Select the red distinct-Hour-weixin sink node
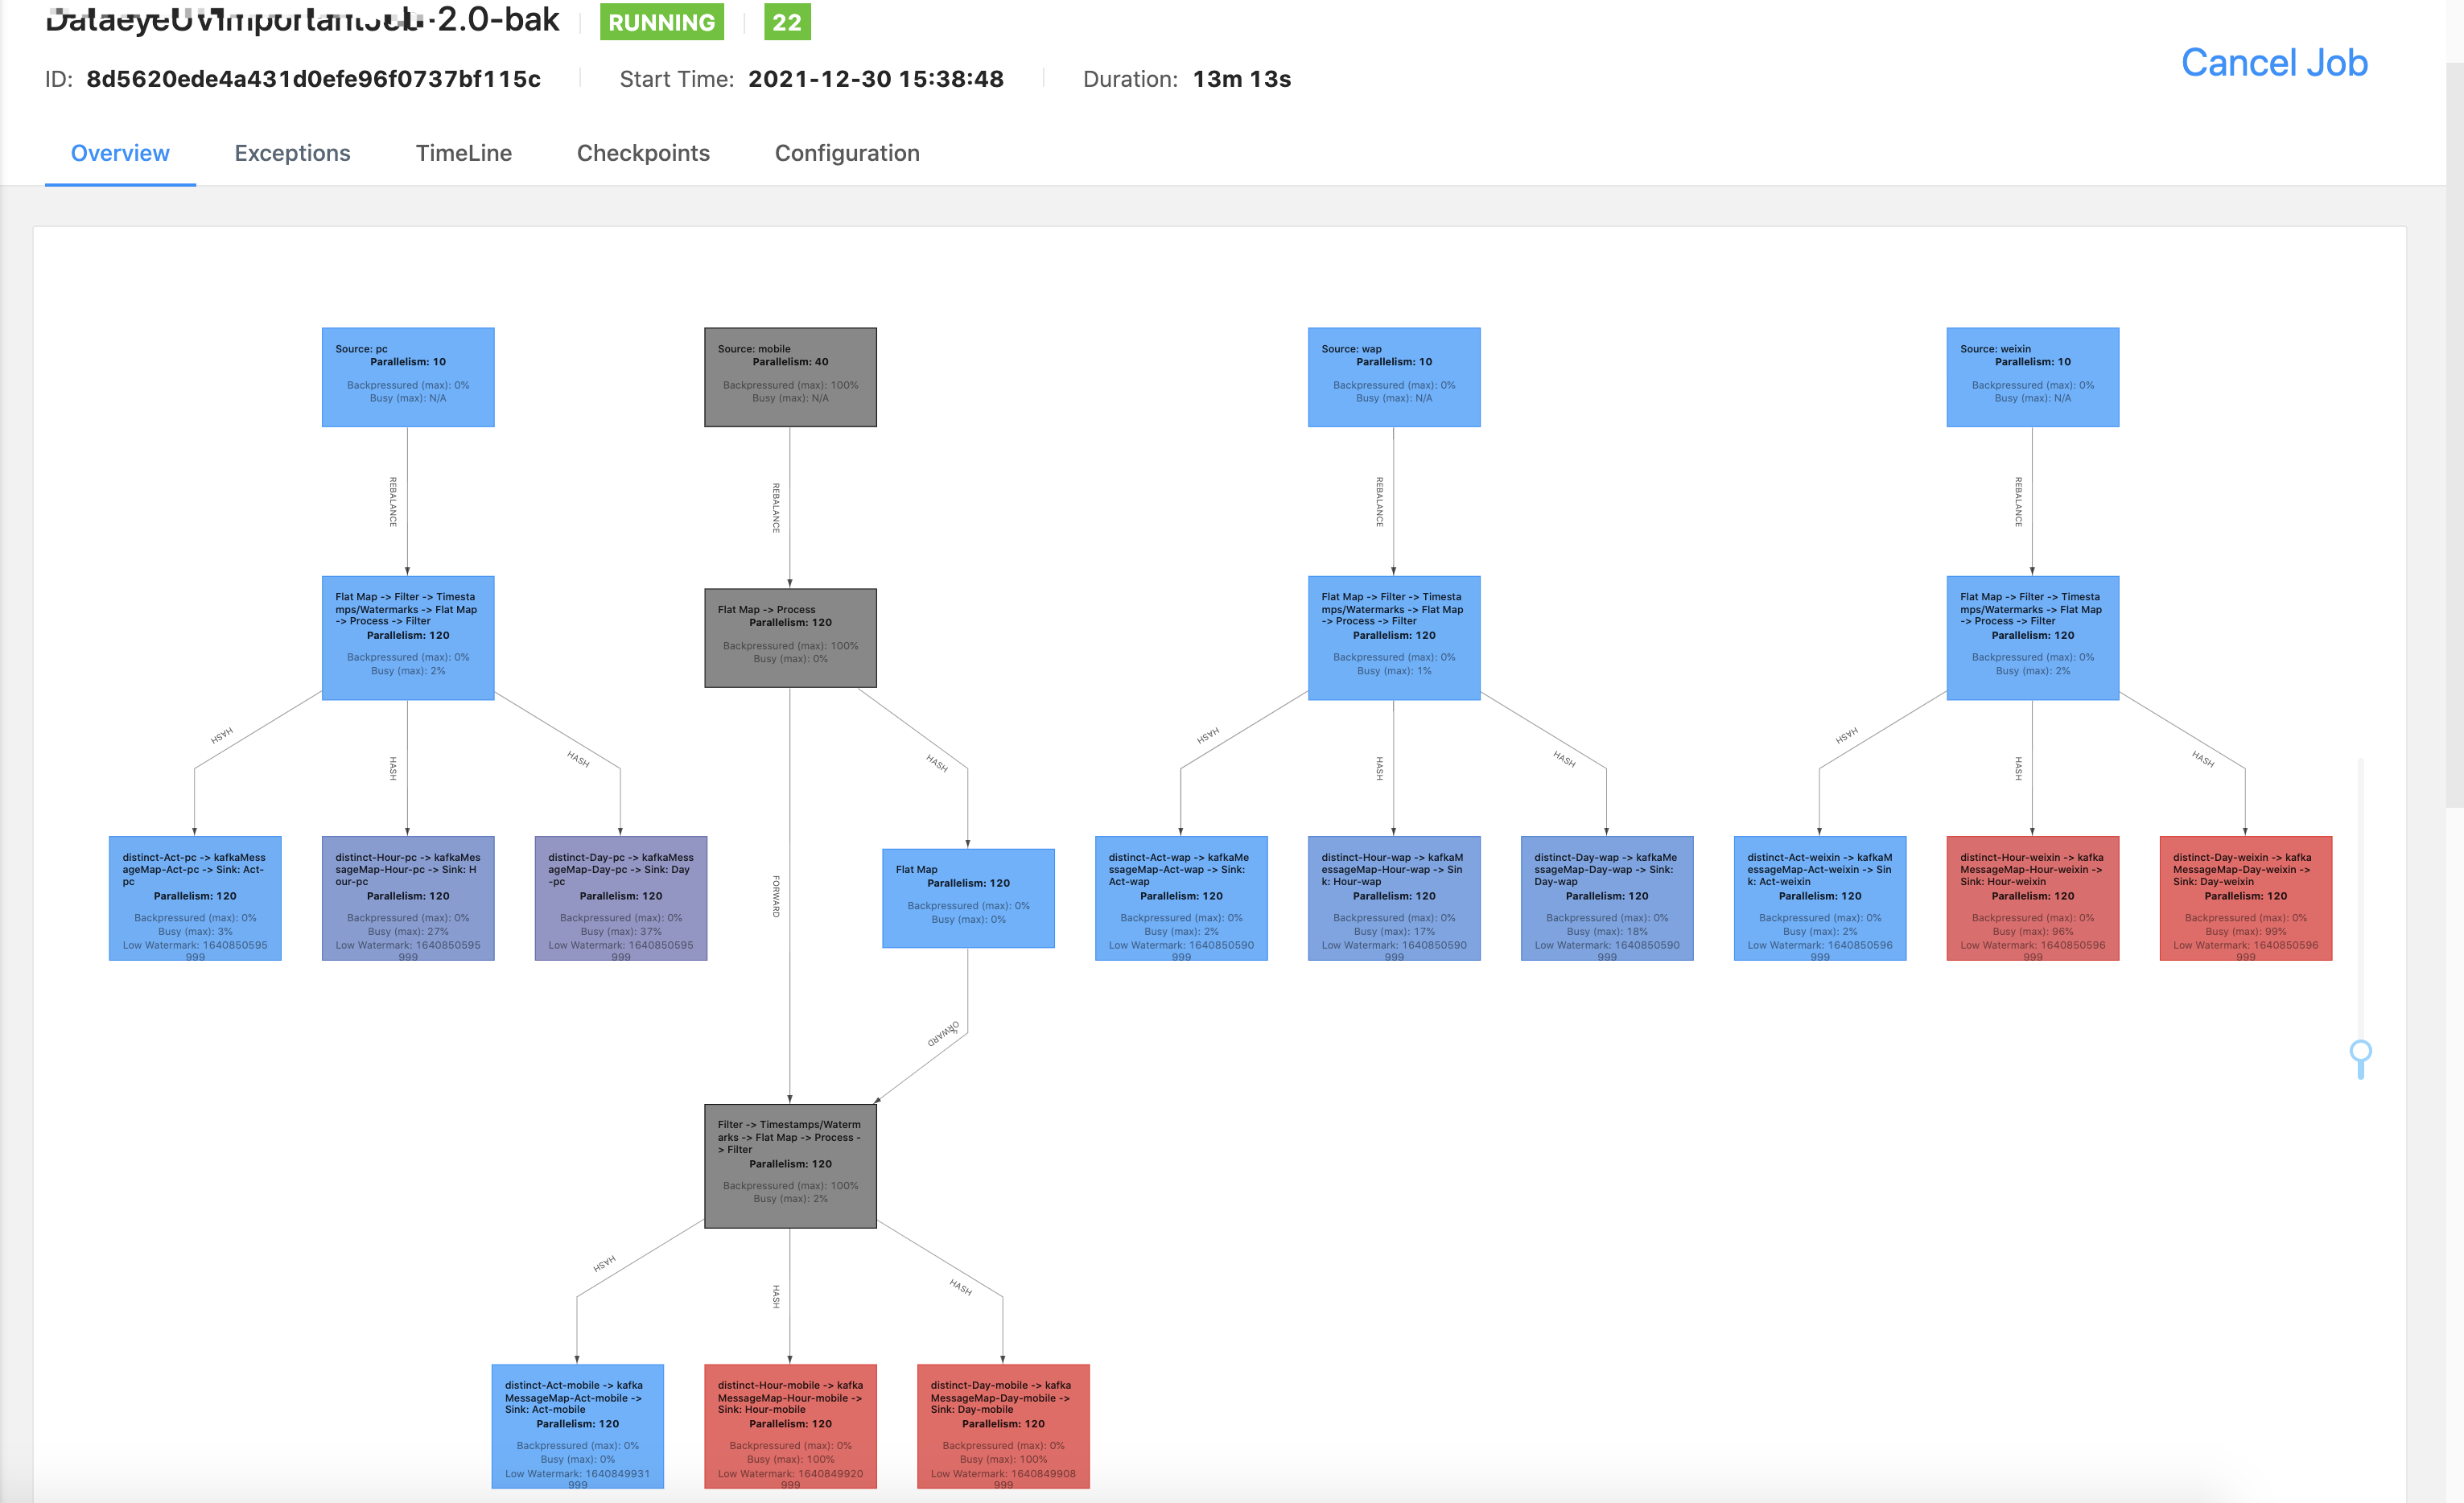 pos(2031,897)
